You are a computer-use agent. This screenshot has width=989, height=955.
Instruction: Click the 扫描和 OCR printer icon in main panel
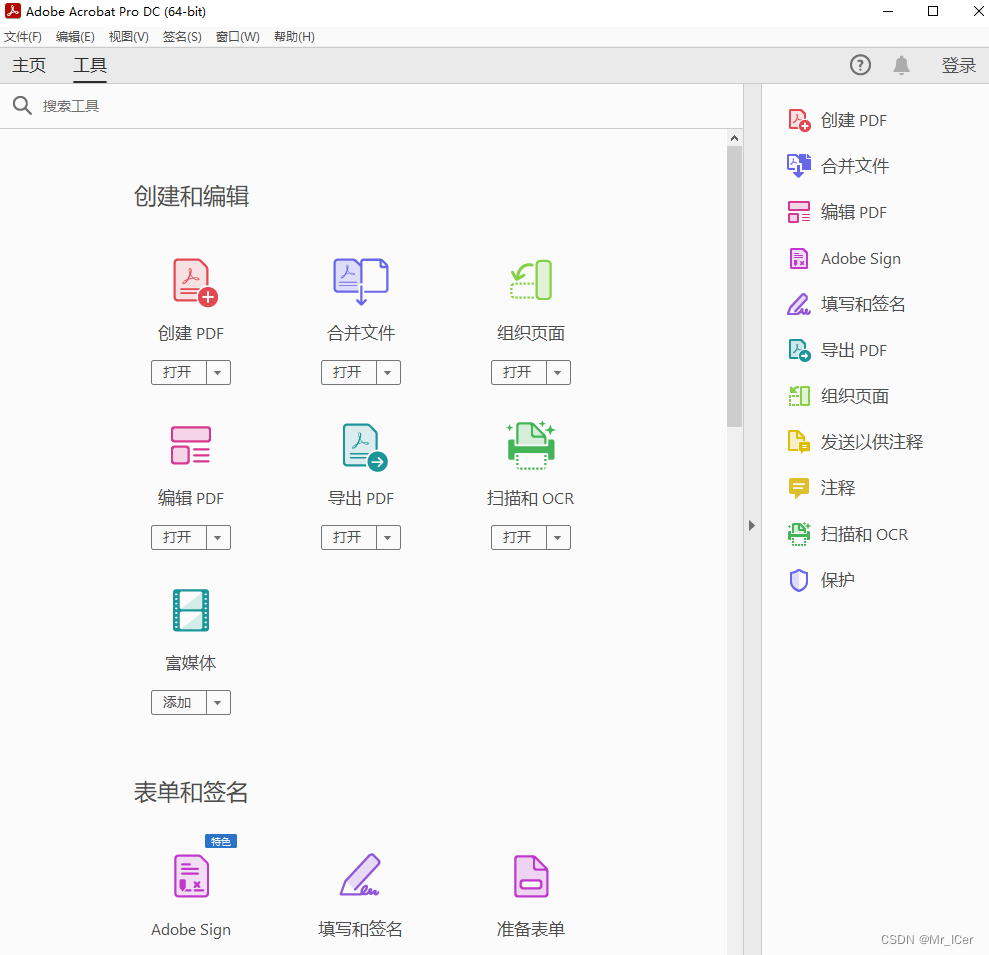[531, 445]
